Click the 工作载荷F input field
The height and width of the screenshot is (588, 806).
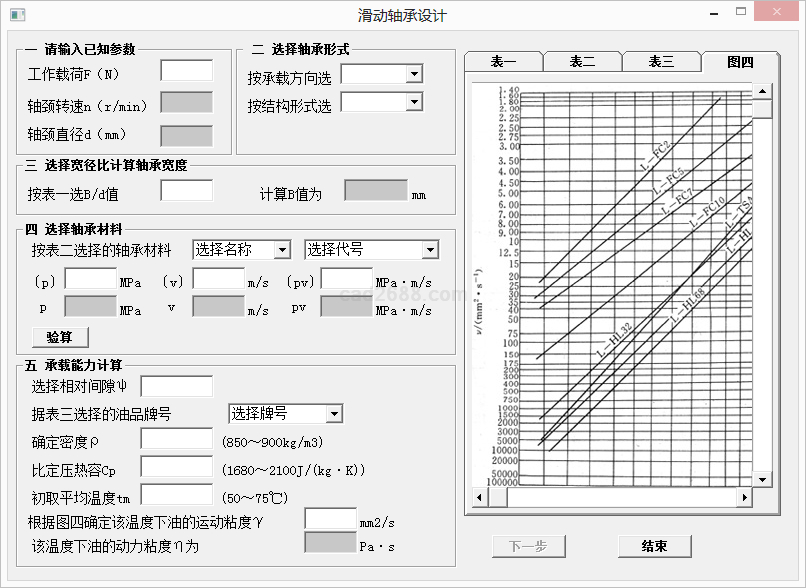(x=186, y=71)
